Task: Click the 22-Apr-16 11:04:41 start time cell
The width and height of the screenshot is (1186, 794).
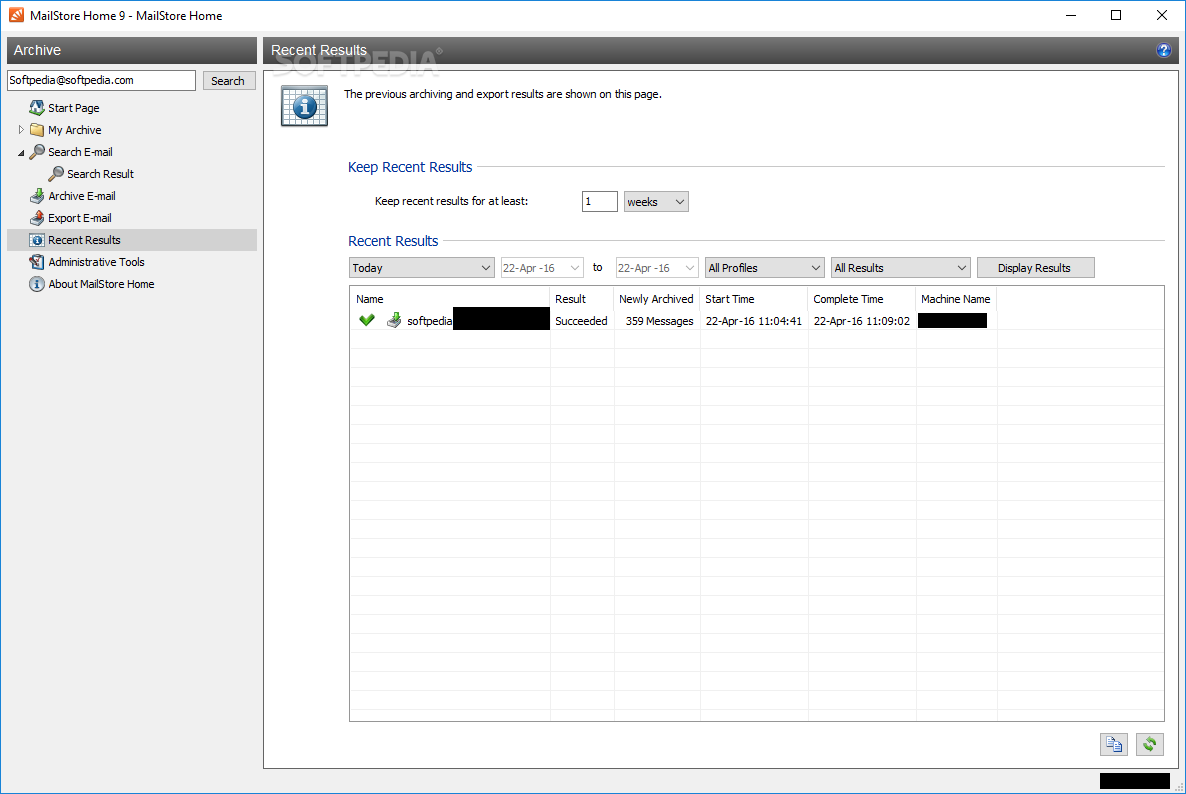Action: 753,321
